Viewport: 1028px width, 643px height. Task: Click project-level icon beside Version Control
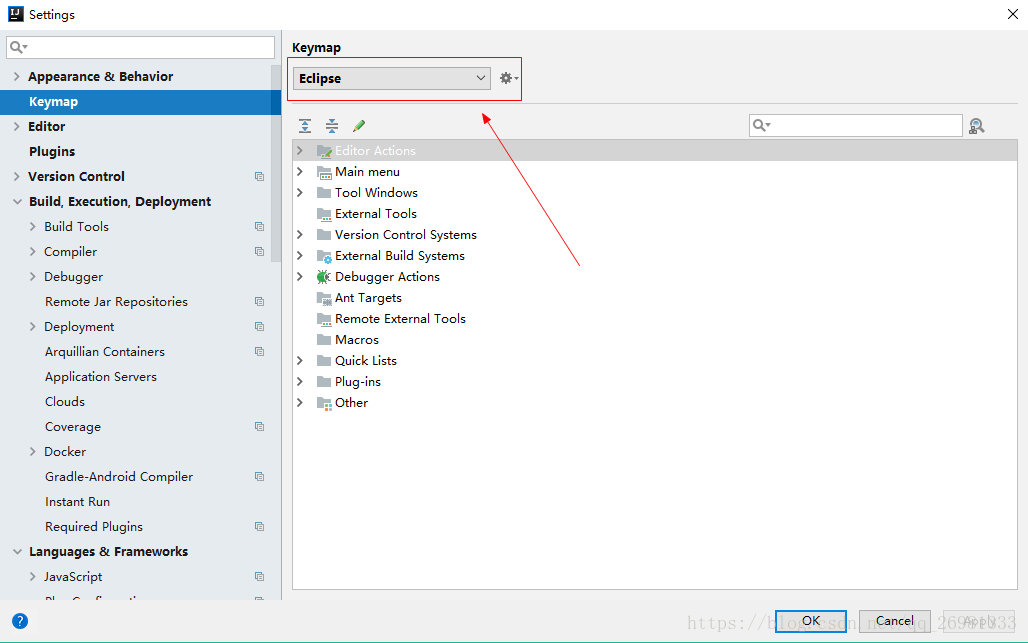[260, 176]
